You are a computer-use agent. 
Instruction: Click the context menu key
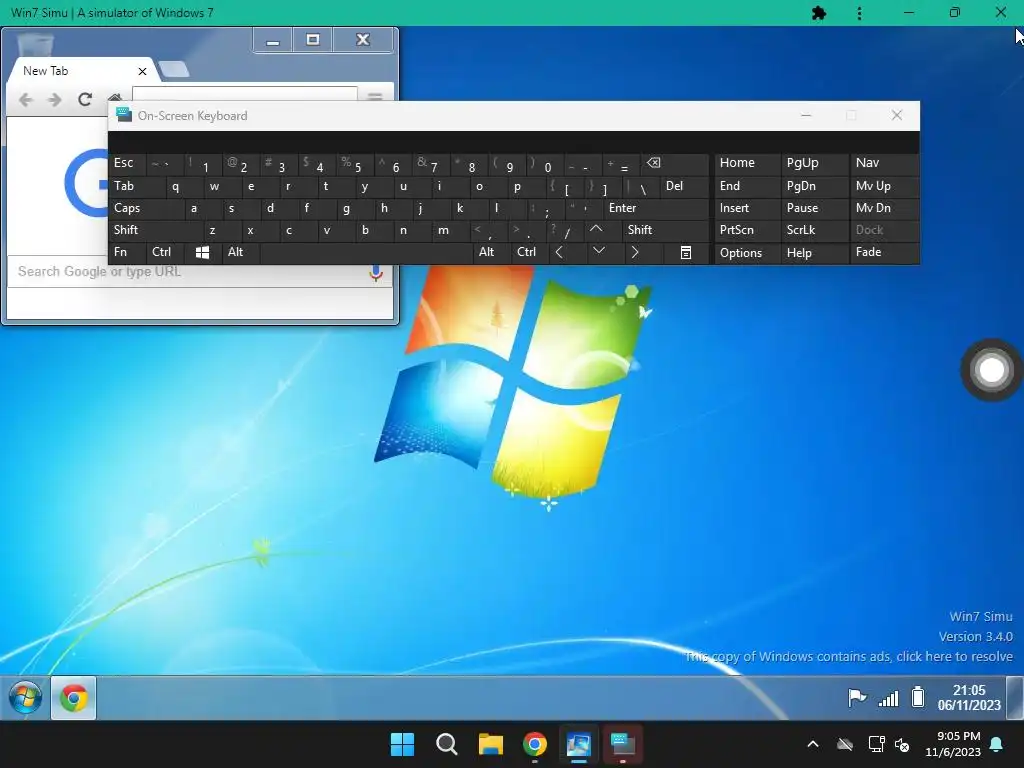(x=686, y=252)
